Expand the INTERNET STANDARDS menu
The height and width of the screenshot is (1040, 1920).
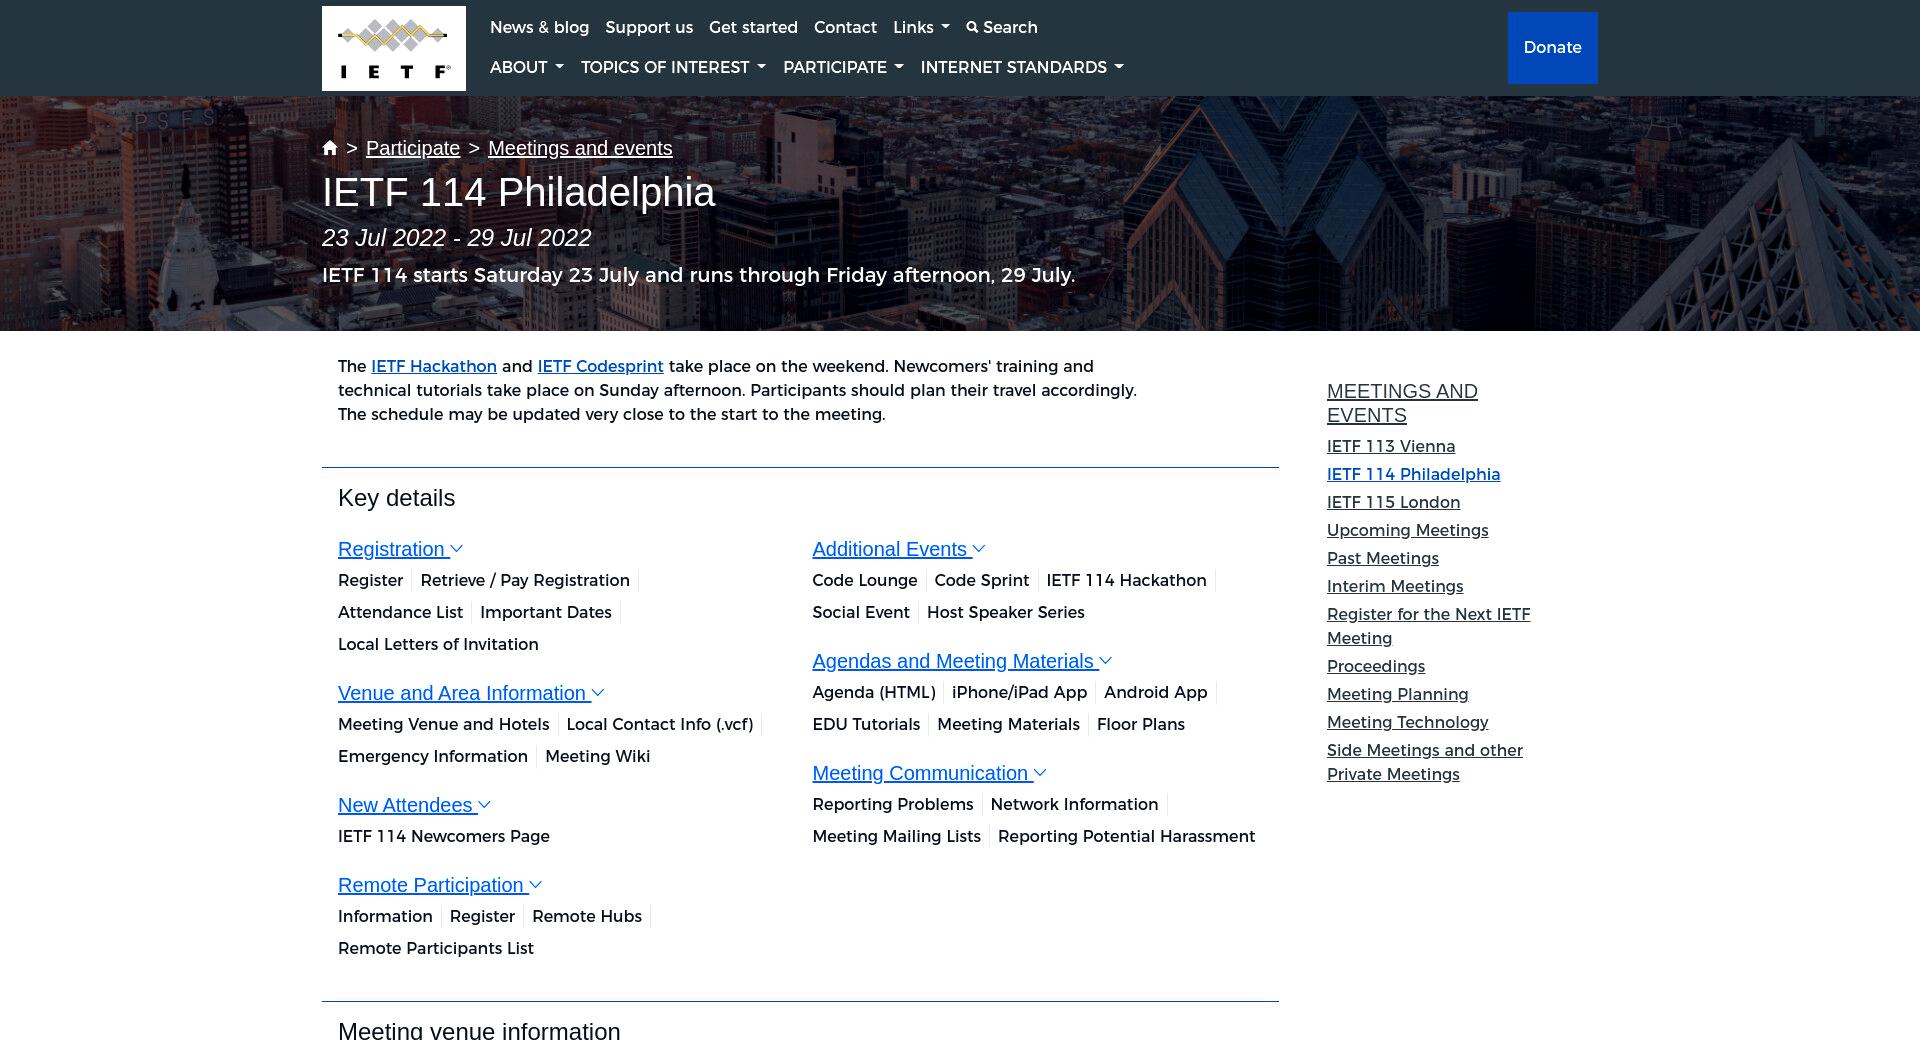[x=1022, y=67]
